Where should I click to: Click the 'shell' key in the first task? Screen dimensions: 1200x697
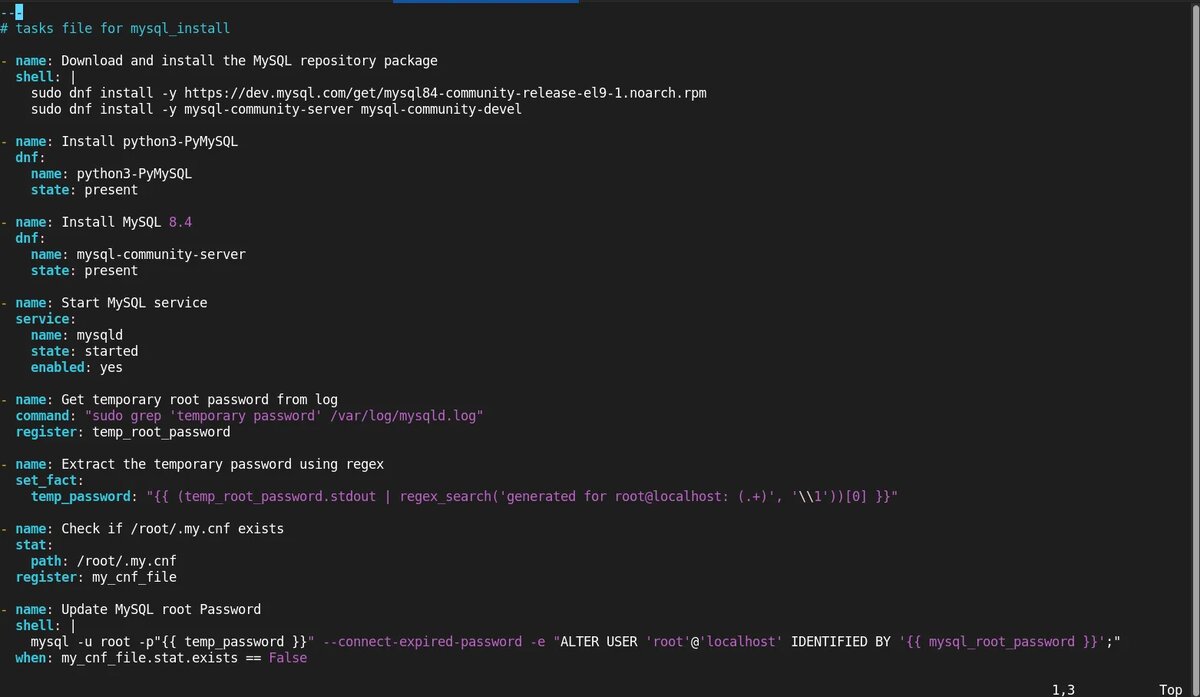click(x=35, y=77)
